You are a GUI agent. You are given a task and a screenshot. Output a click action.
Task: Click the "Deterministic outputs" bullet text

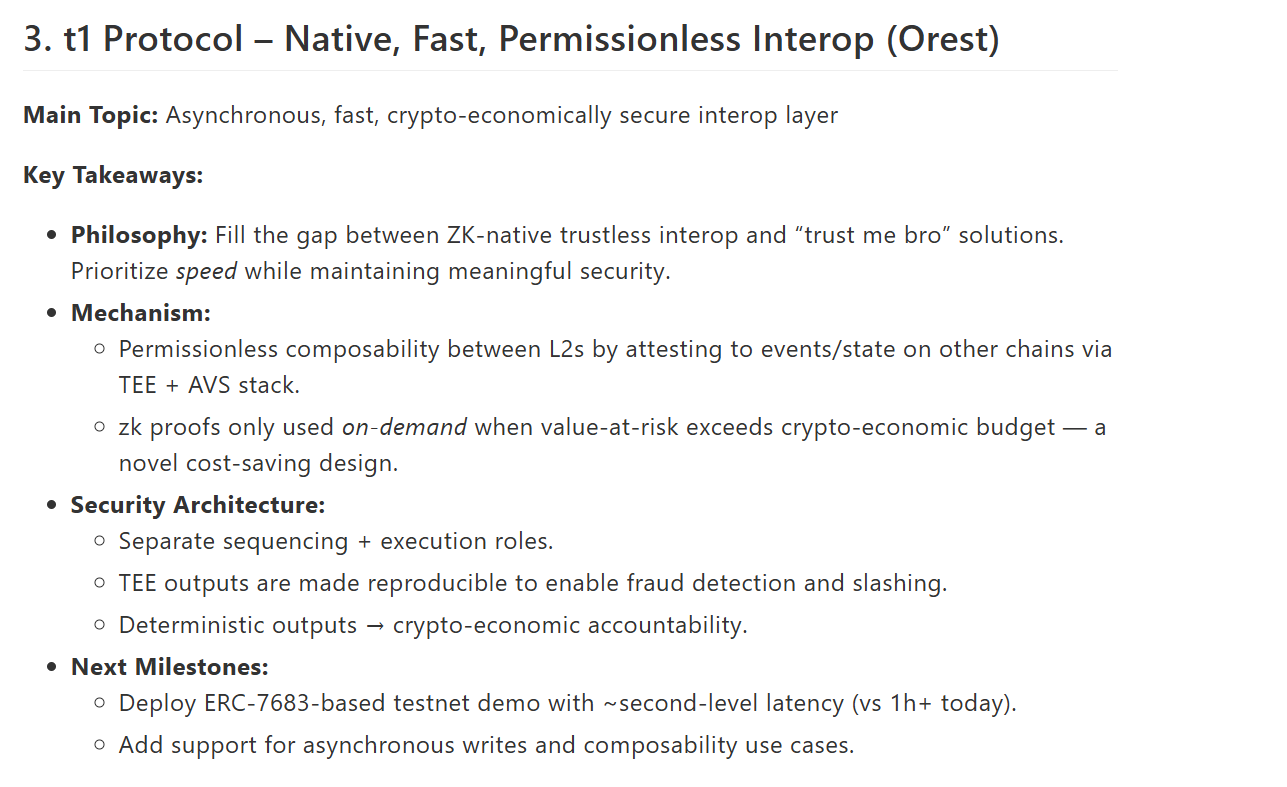(238, 625)
